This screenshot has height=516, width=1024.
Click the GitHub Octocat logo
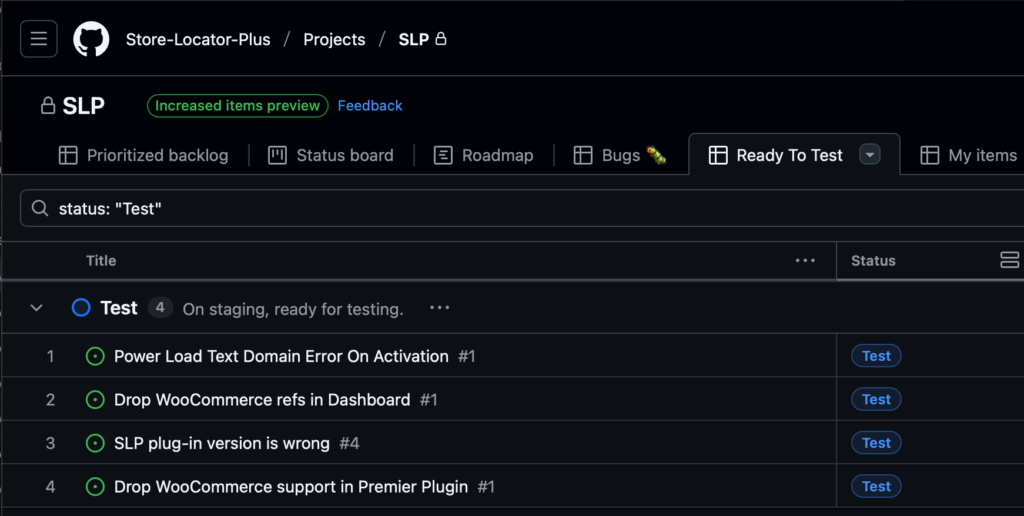(91, 39)
